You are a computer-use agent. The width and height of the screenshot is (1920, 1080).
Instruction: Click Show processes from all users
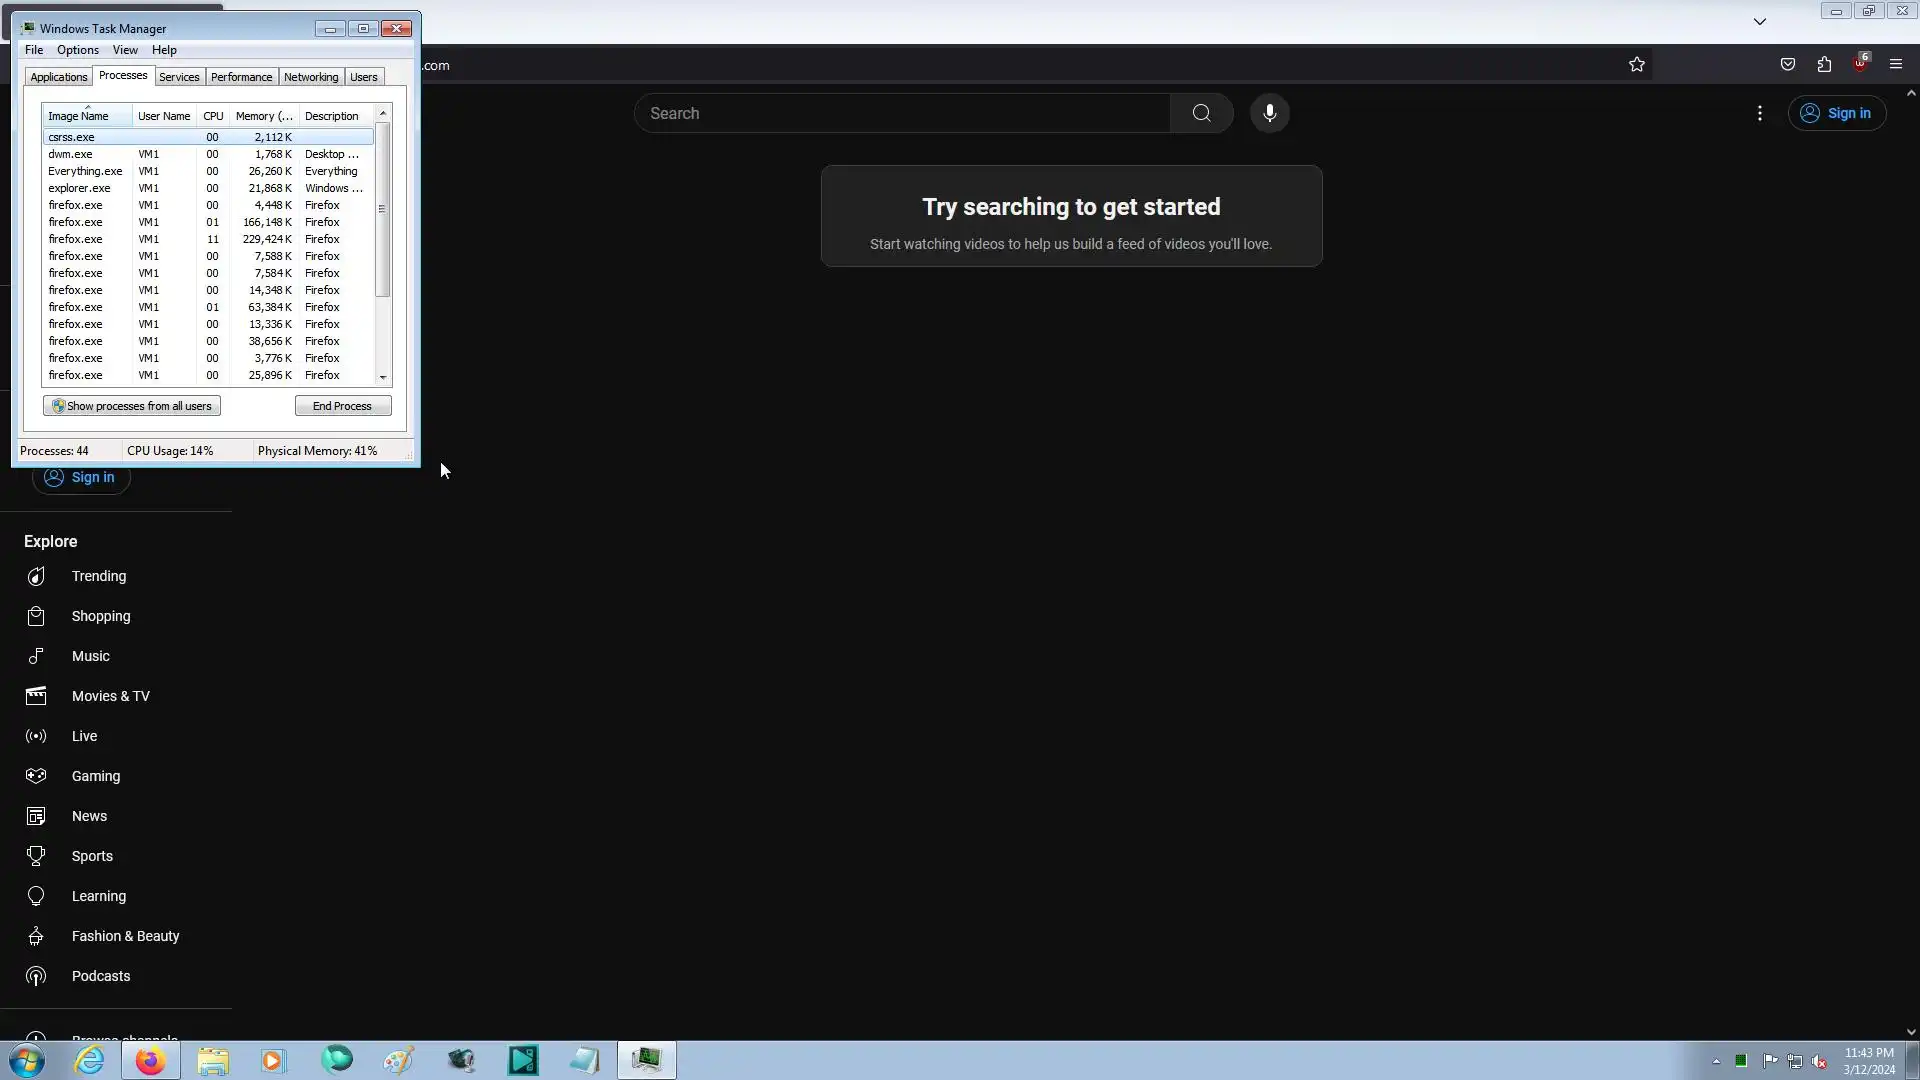(132, 406)
